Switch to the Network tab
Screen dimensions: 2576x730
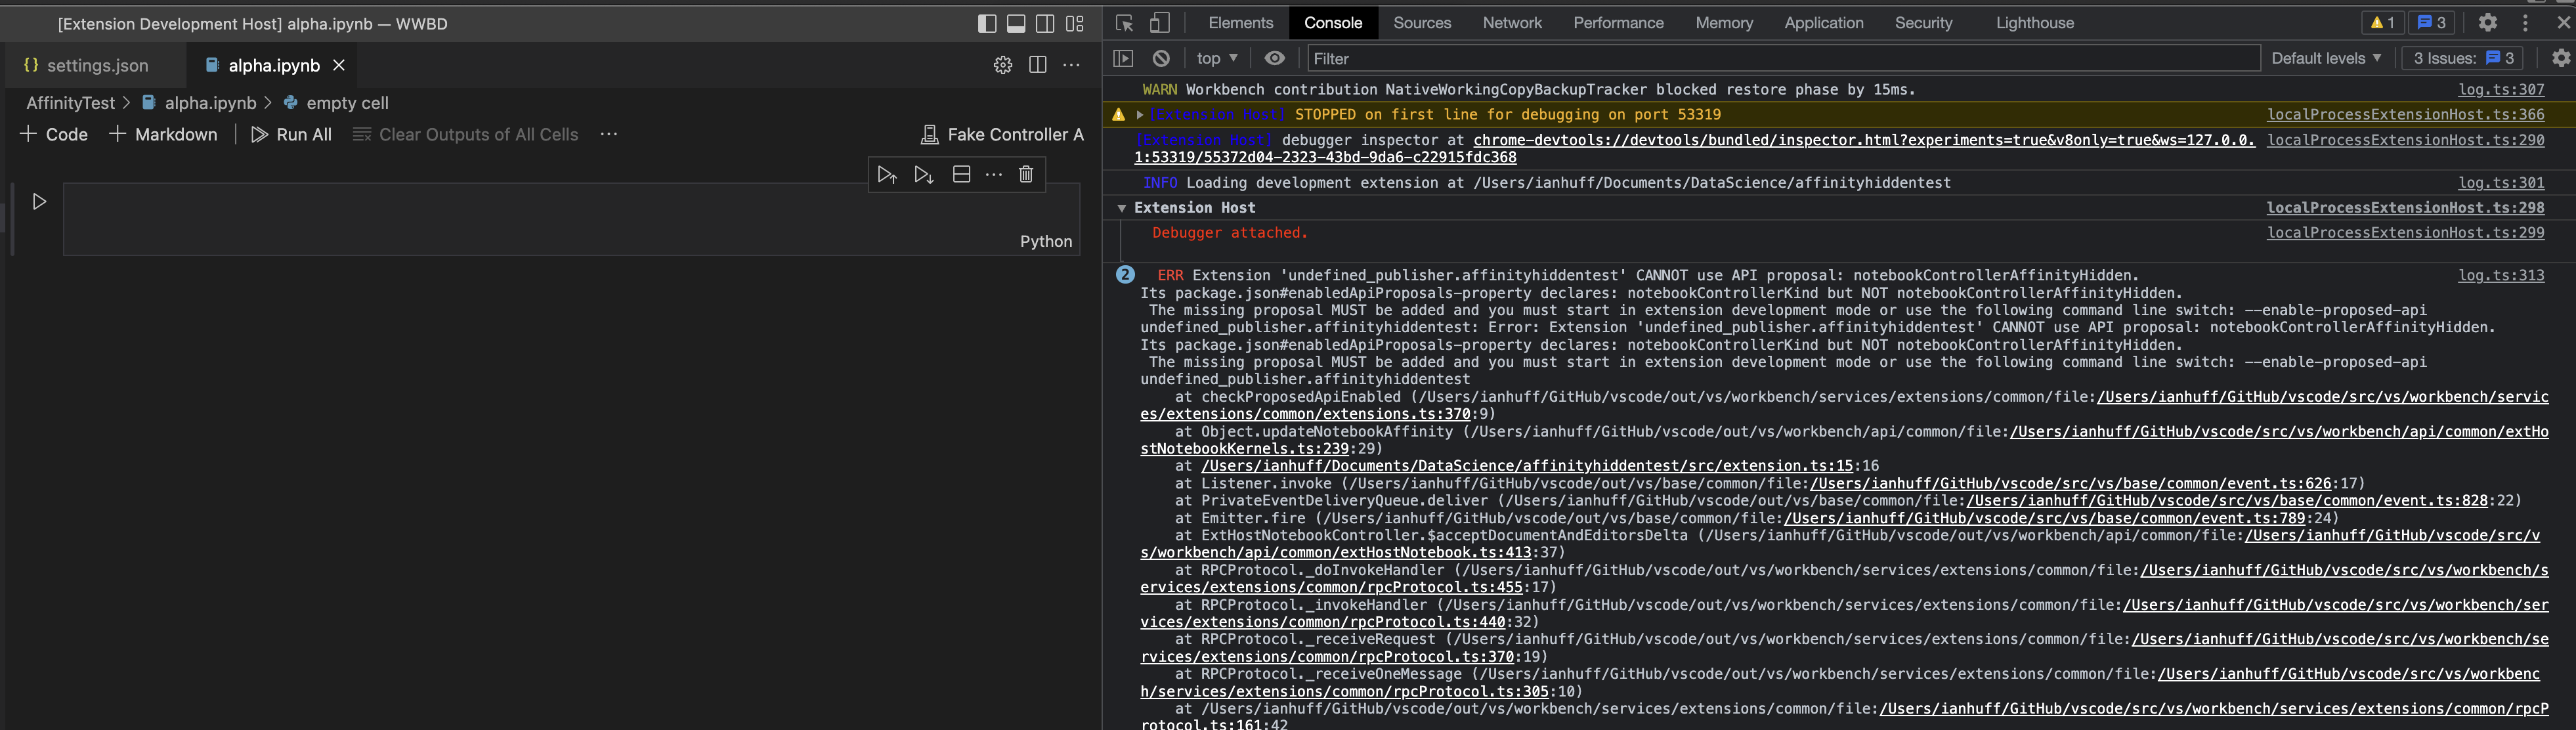(1511, 23)
